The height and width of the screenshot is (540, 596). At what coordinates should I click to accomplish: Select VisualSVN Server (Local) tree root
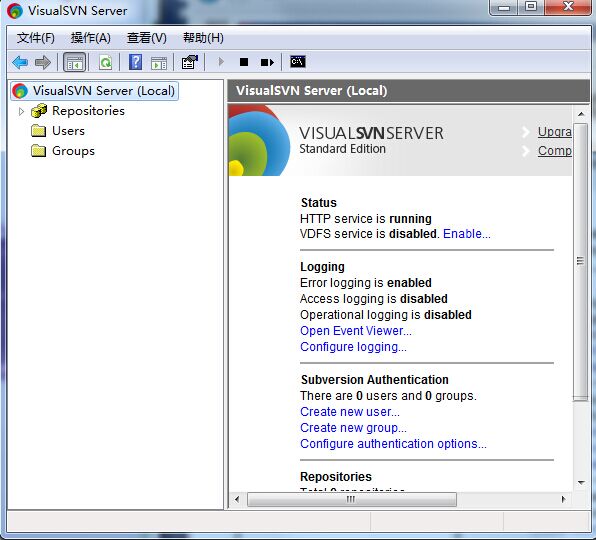click(x=95, y=91)
